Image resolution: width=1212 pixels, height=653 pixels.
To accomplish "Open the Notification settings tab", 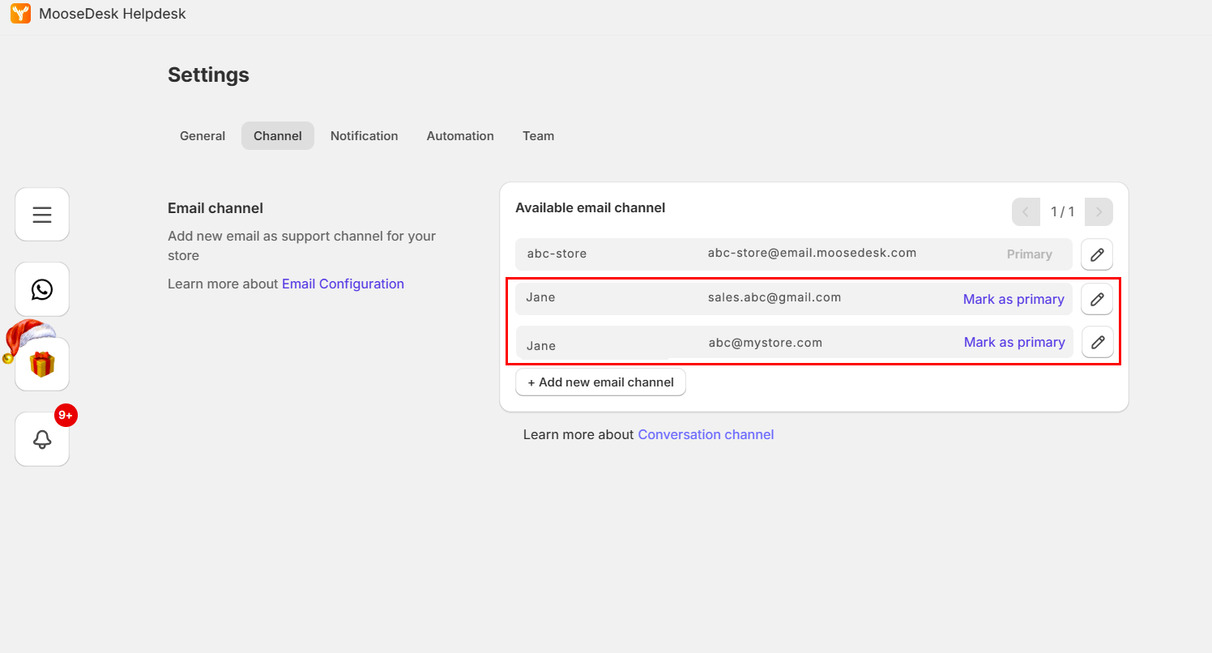I will (364, 135).
